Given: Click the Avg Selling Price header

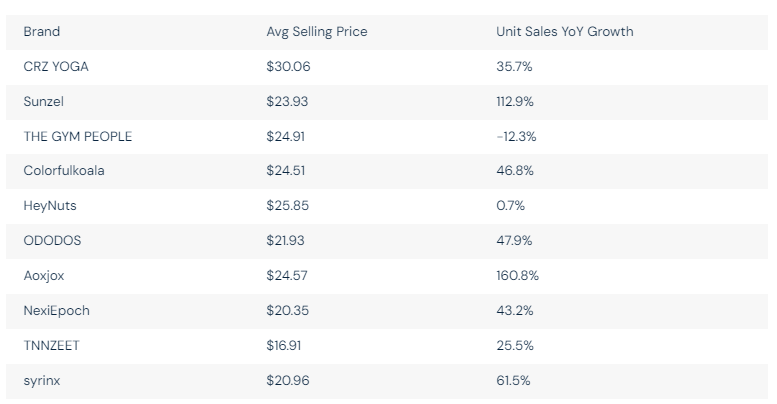Looking at the screenshot, I should click(x=316, y=32).
